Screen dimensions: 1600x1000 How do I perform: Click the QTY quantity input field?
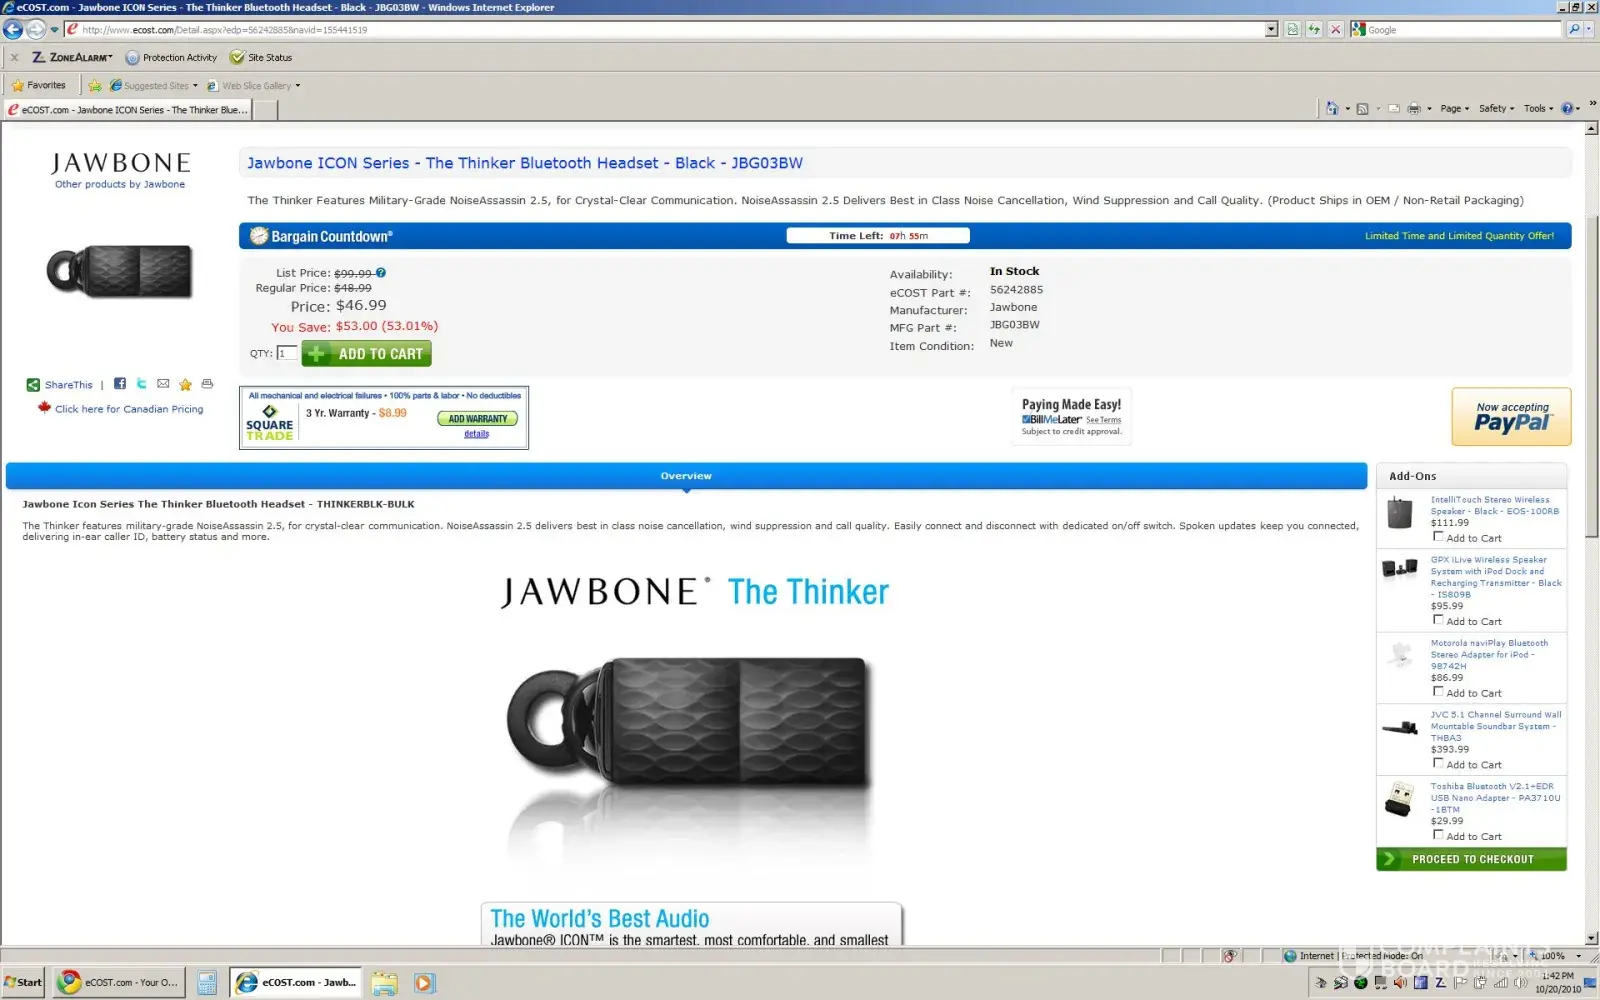click(x=287, y=353)
